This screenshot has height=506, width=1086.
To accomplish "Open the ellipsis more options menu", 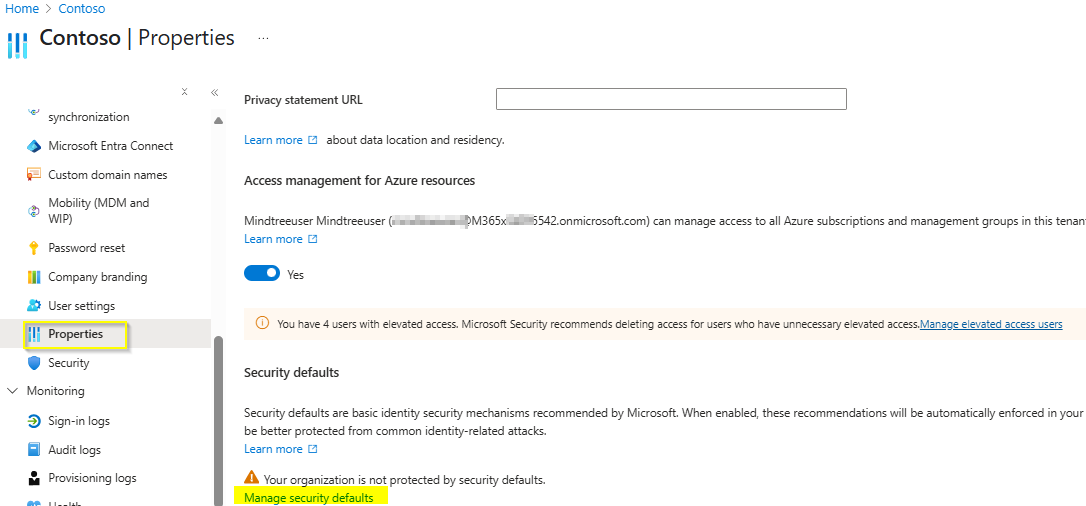I will (x=263, y=39).
